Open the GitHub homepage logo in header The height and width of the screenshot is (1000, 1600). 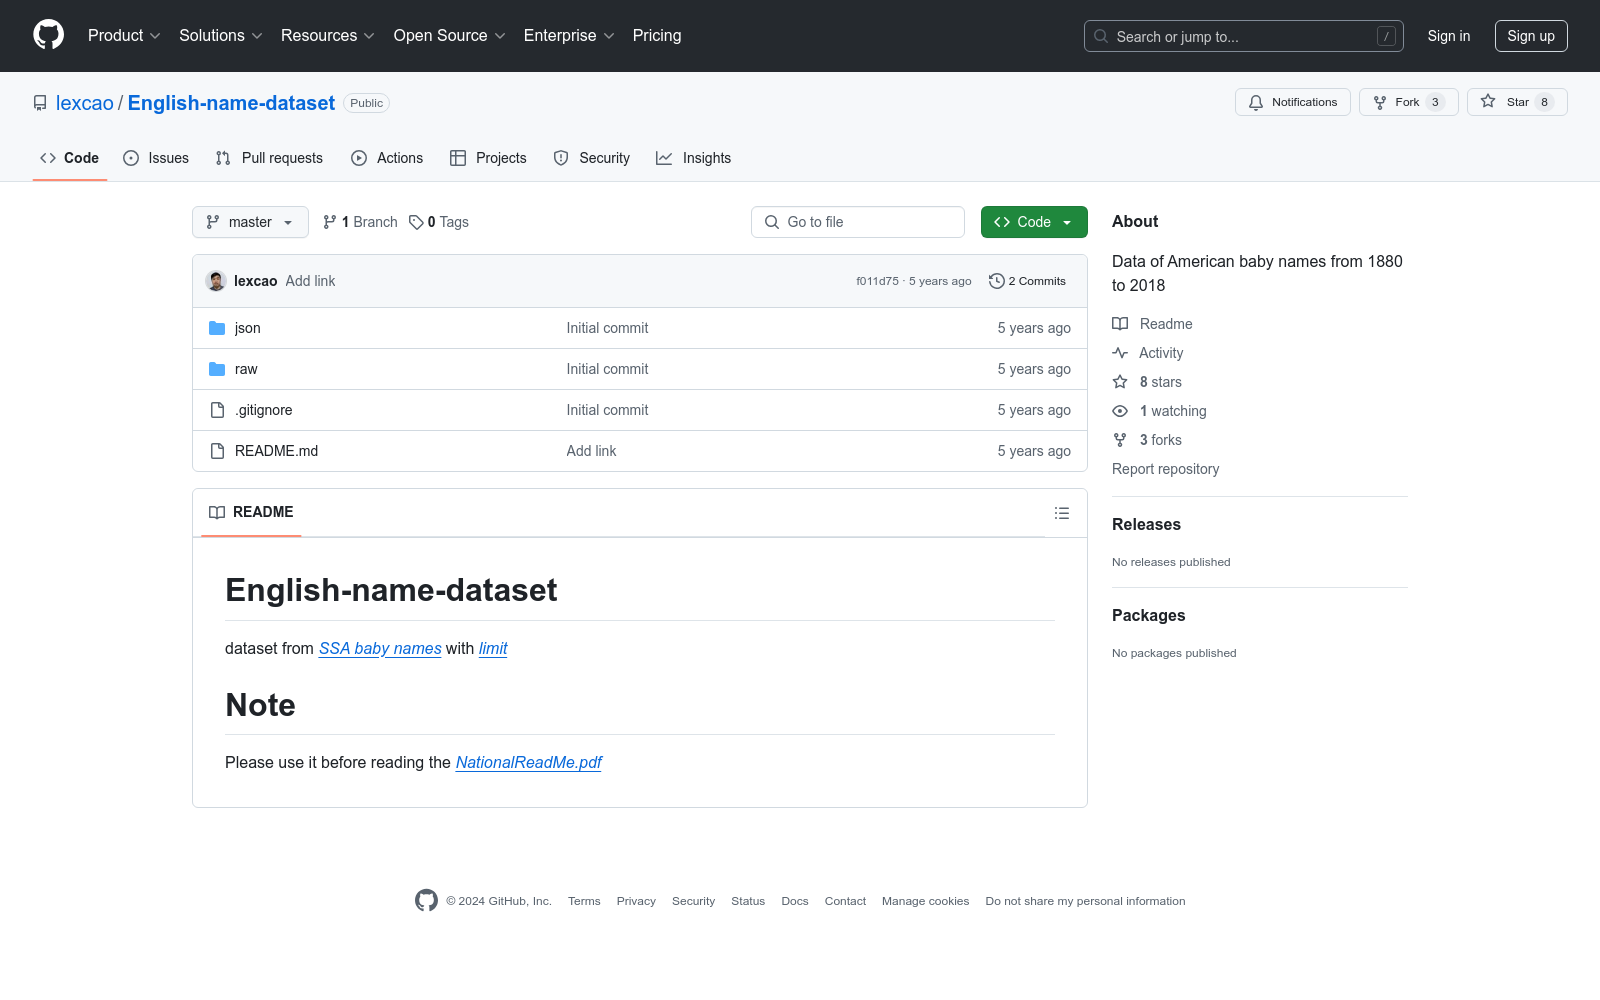[x=48, y=35]
